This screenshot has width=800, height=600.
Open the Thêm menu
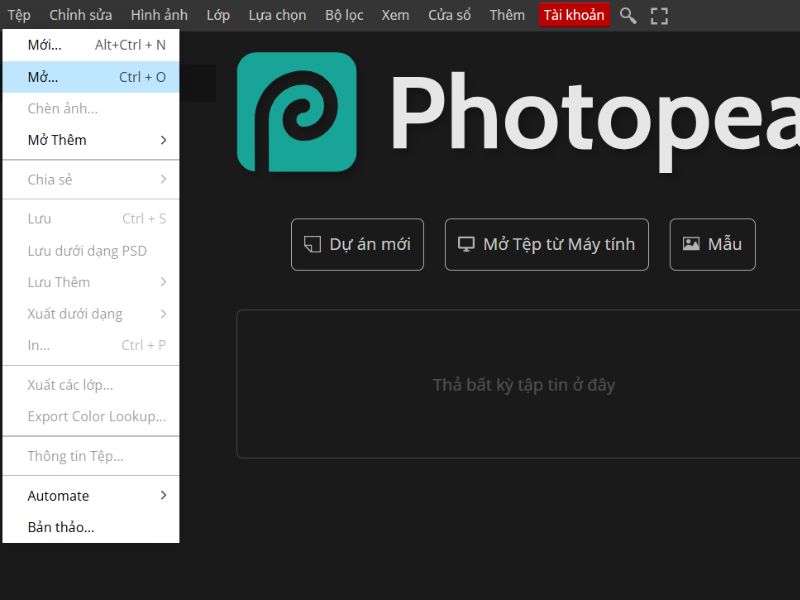[507, 15]
